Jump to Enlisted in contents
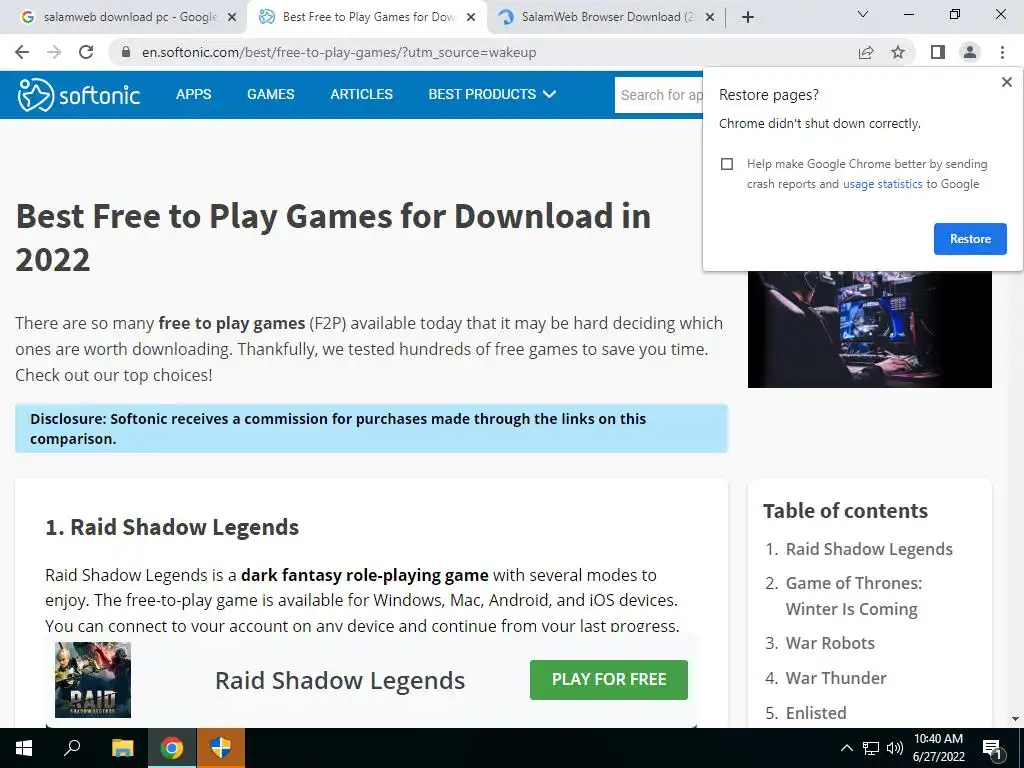This screenshot has width=1024, height=768. pos(816,713)
